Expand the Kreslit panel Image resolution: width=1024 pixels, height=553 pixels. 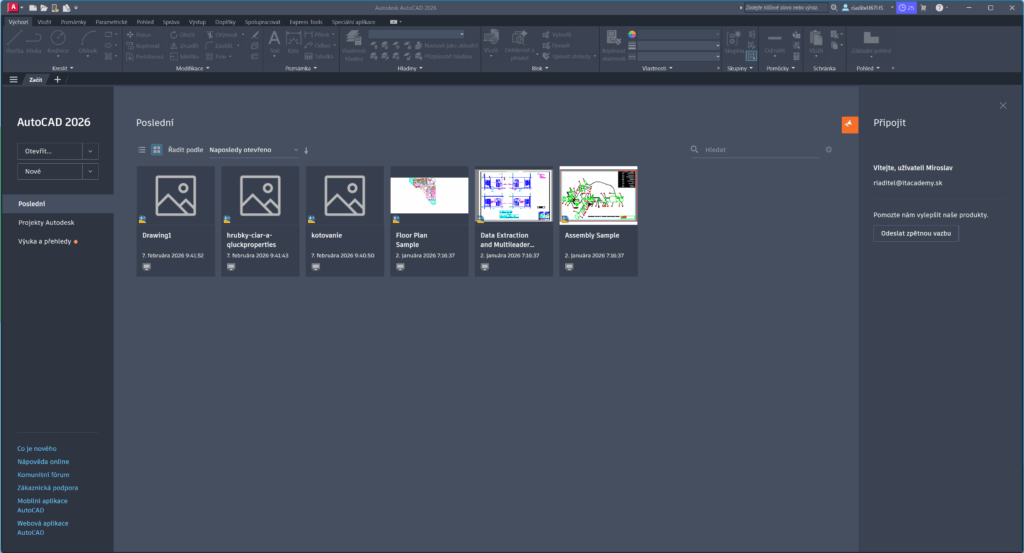63,68
